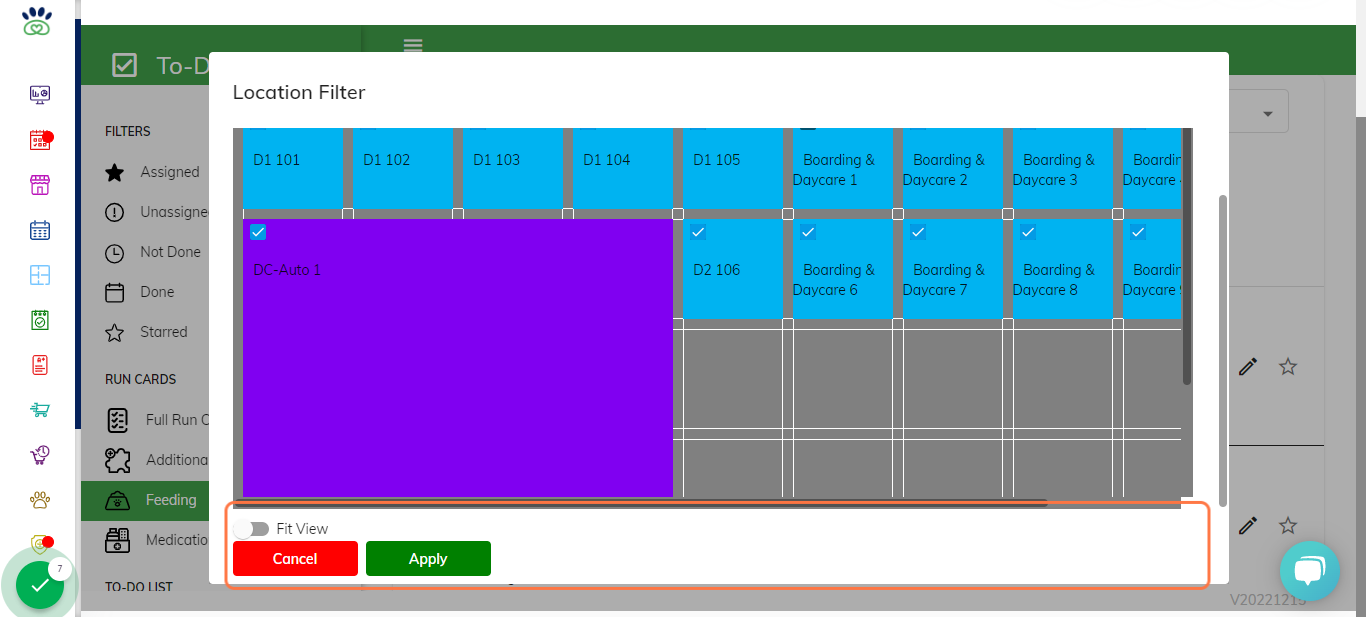Screen dimensions: 1366x617
Task: Select the D1 101 location tile
Action: (293, 168)
